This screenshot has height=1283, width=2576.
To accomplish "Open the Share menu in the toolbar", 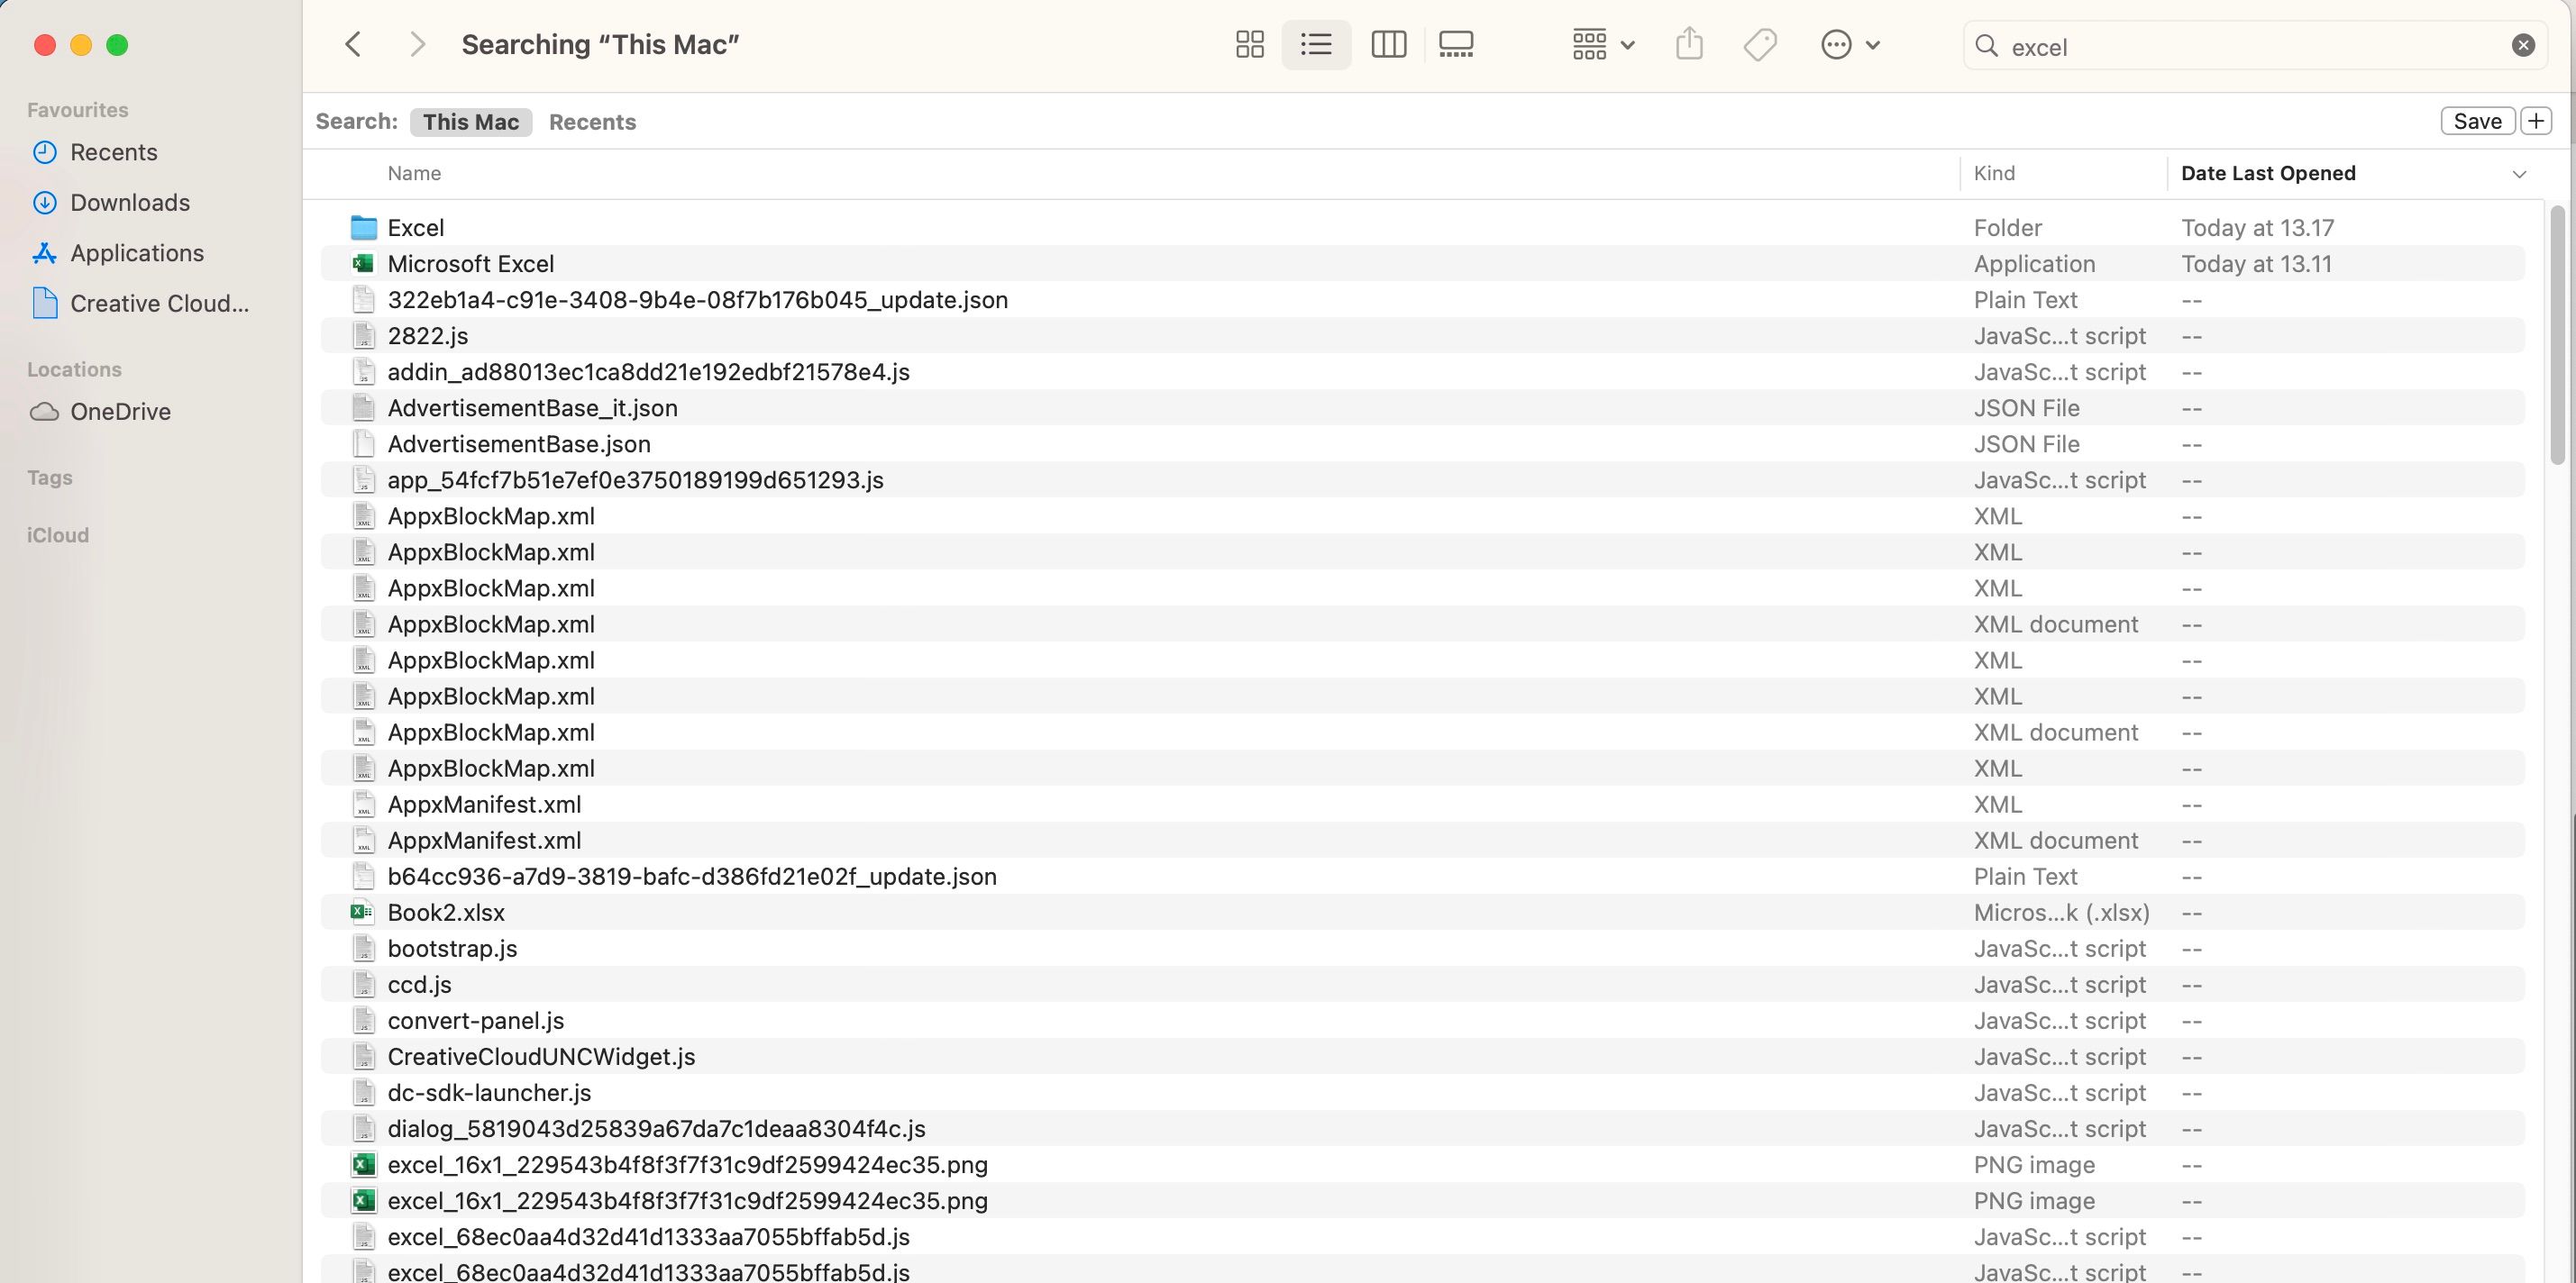I will coord(1689,44).
